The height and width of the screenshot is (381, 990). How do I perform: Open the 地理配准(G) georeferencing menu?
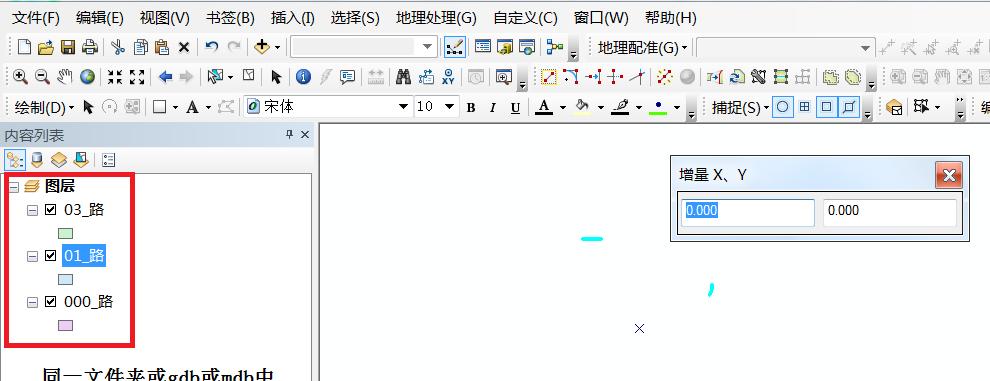643,47
